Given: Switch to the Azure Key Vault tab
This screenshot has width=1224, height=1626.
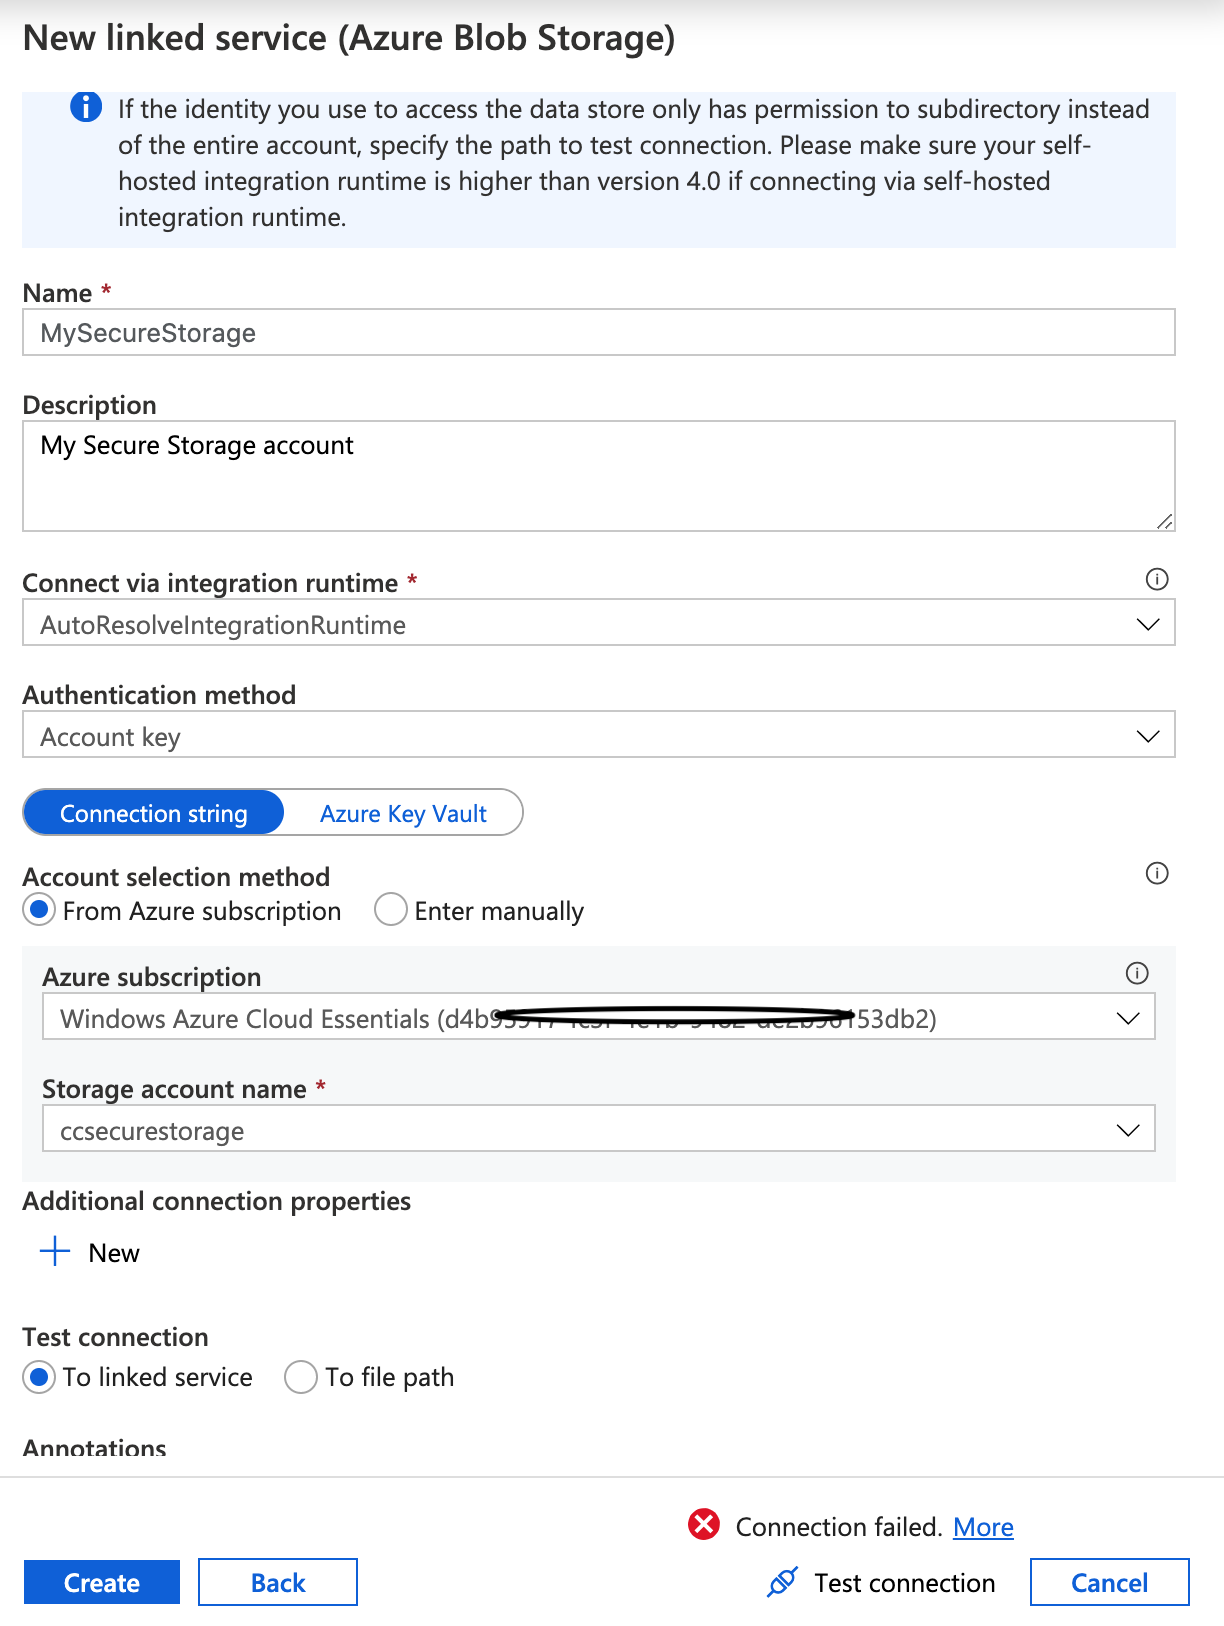Looking at the screenshot, I should tap(403, 813).
